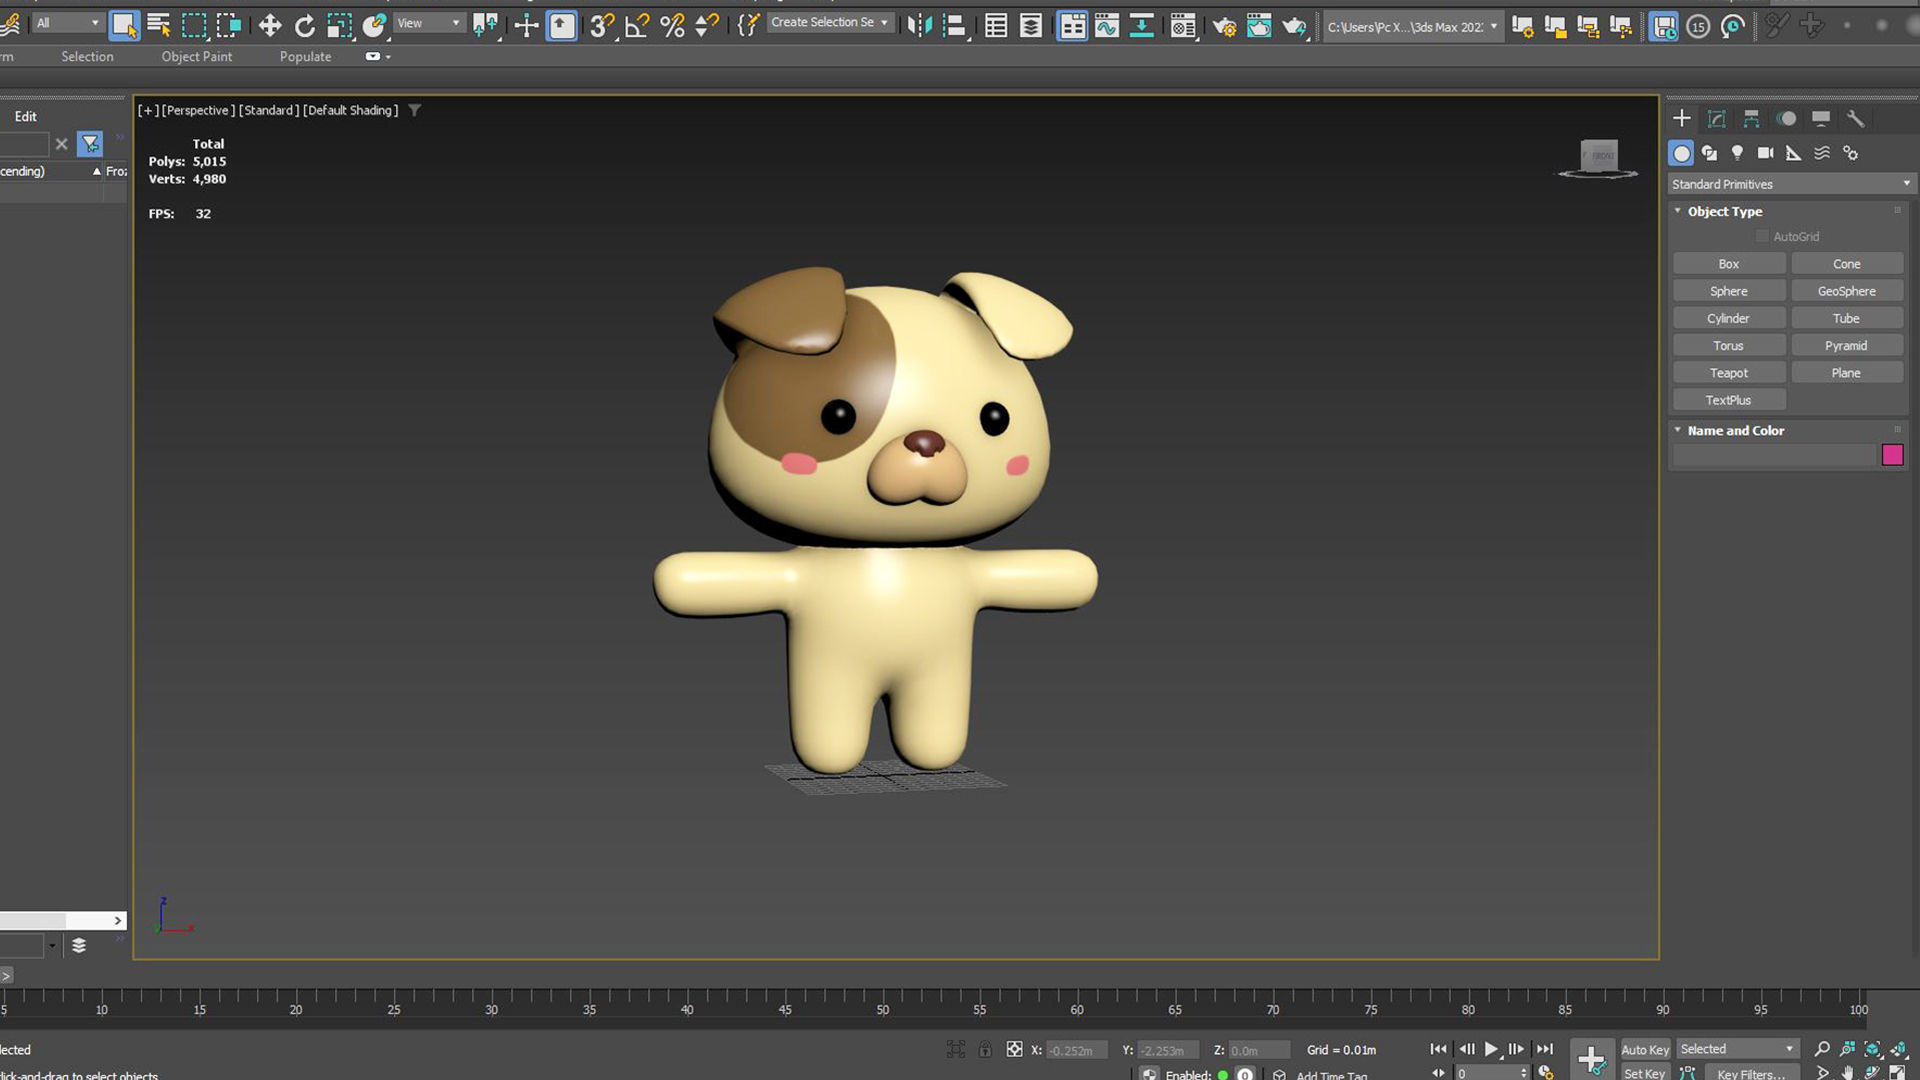Toggle the Scene Explorer
This screenshot has height=1080, width=1920.
[996, 25]
